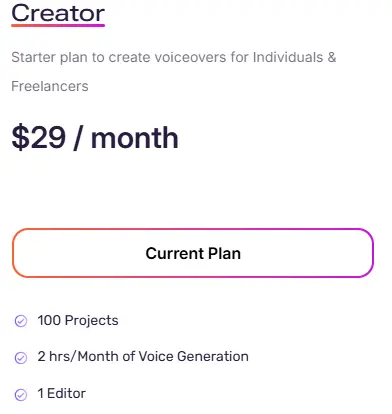392x414 pixels.
Task: Select the Current Plan button
Action: click(x=193, y=253)
